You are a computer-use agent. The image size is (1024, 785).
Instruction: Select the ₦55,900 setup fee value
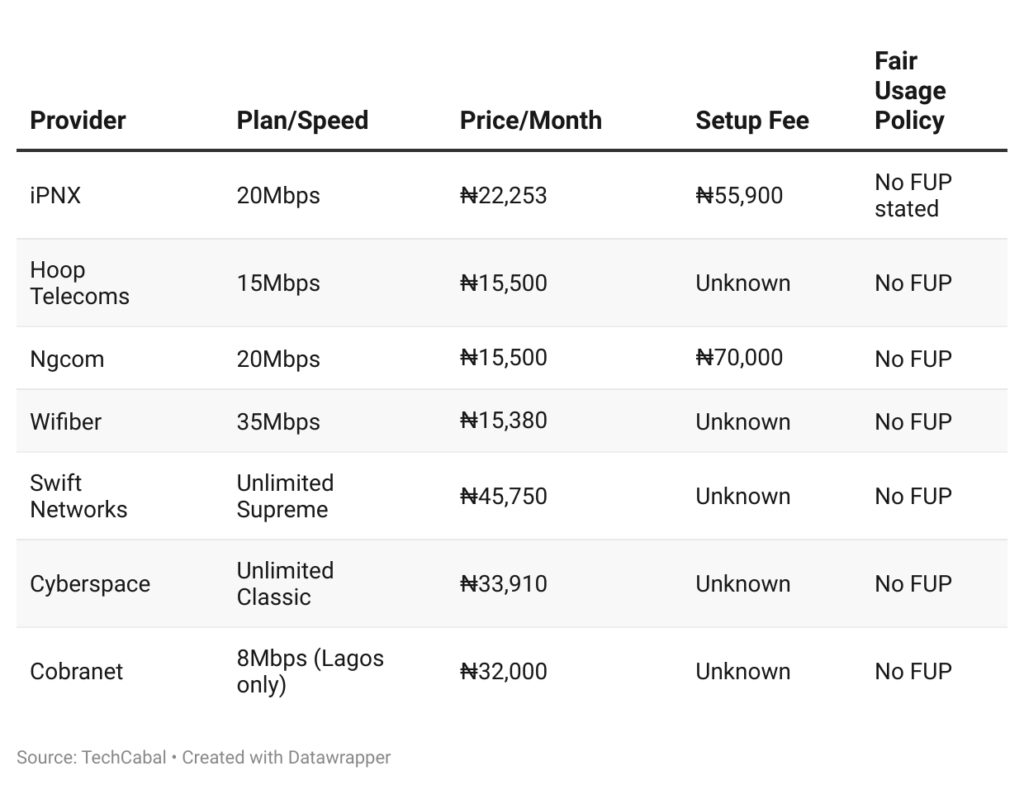coord(739,196)
